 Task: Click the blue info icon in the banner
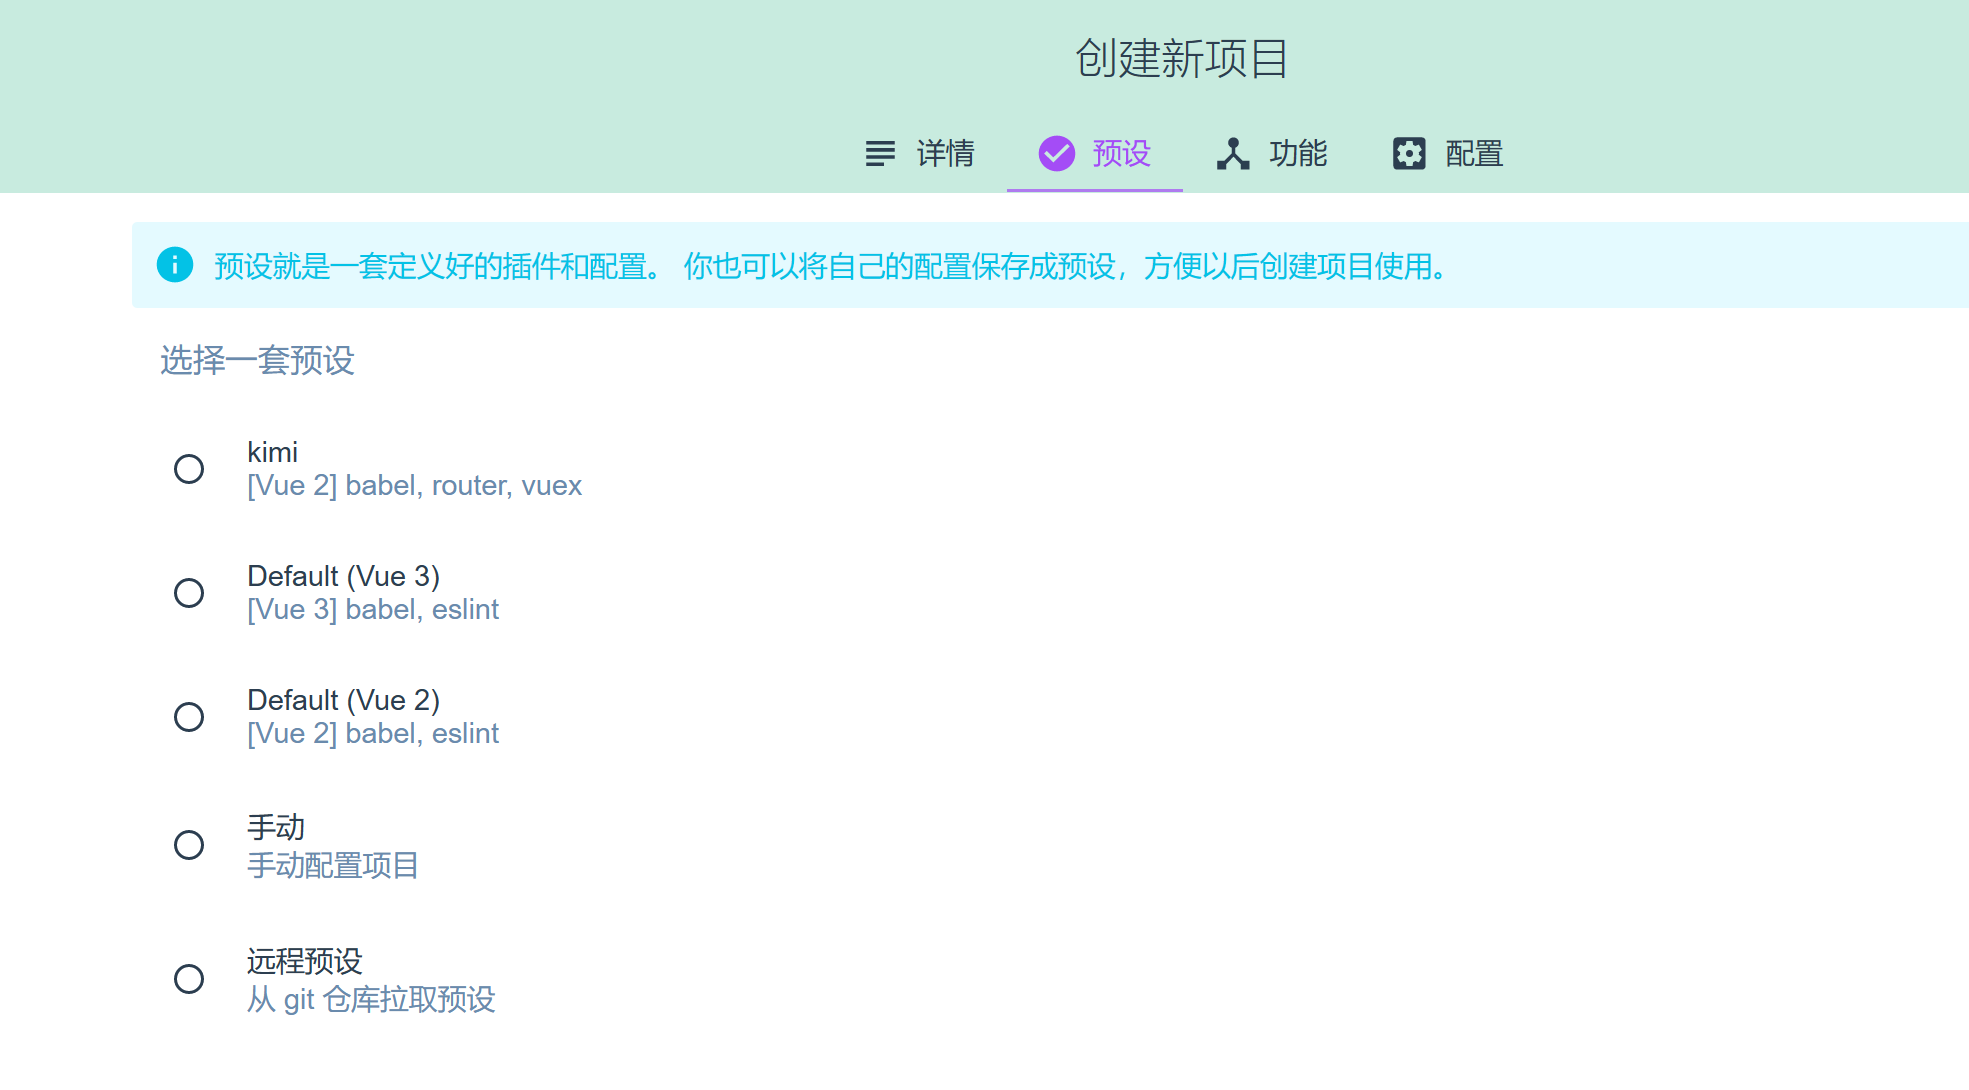[x=175, y=265]
